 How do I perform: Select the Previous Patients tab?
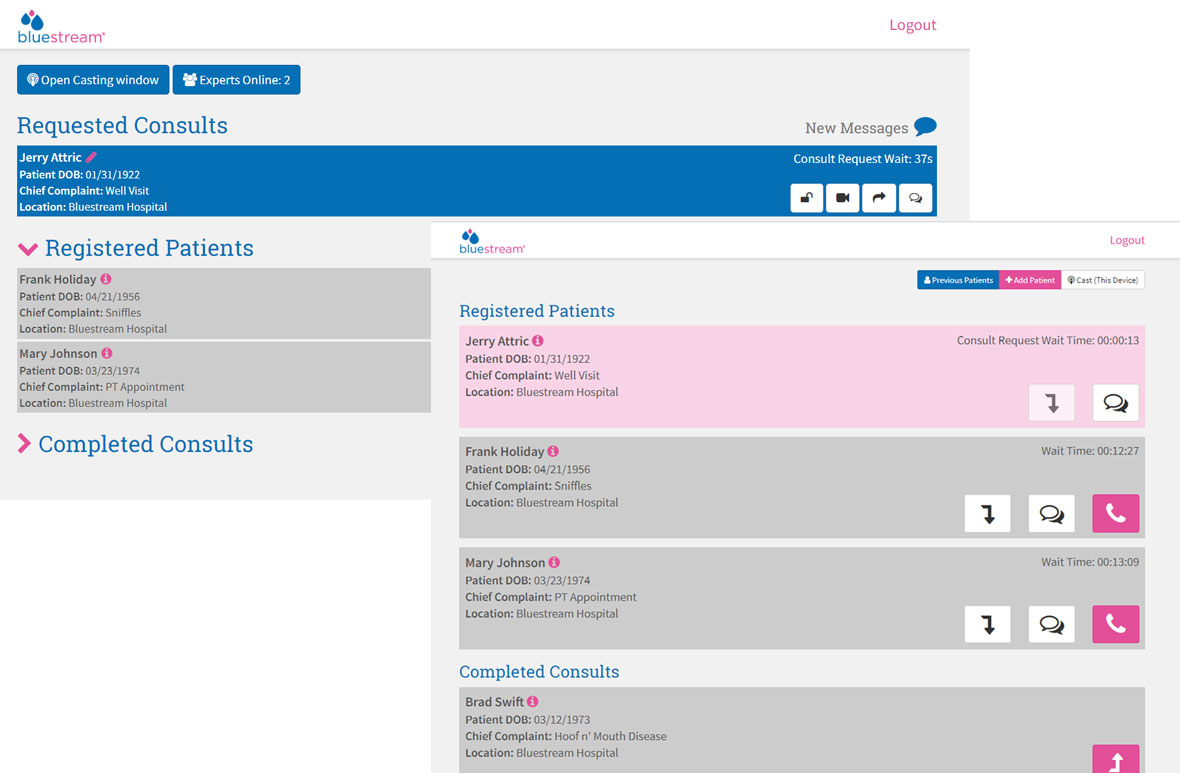tap(957, 280)
